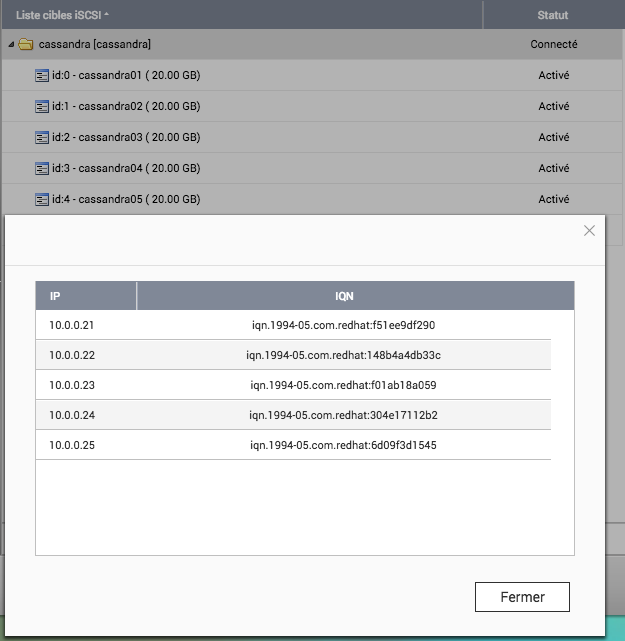Image resolution: width=625 pixels, height=641 pixels.
Task: Click IQN ending f01ab18a059
Action: (343, 385)
